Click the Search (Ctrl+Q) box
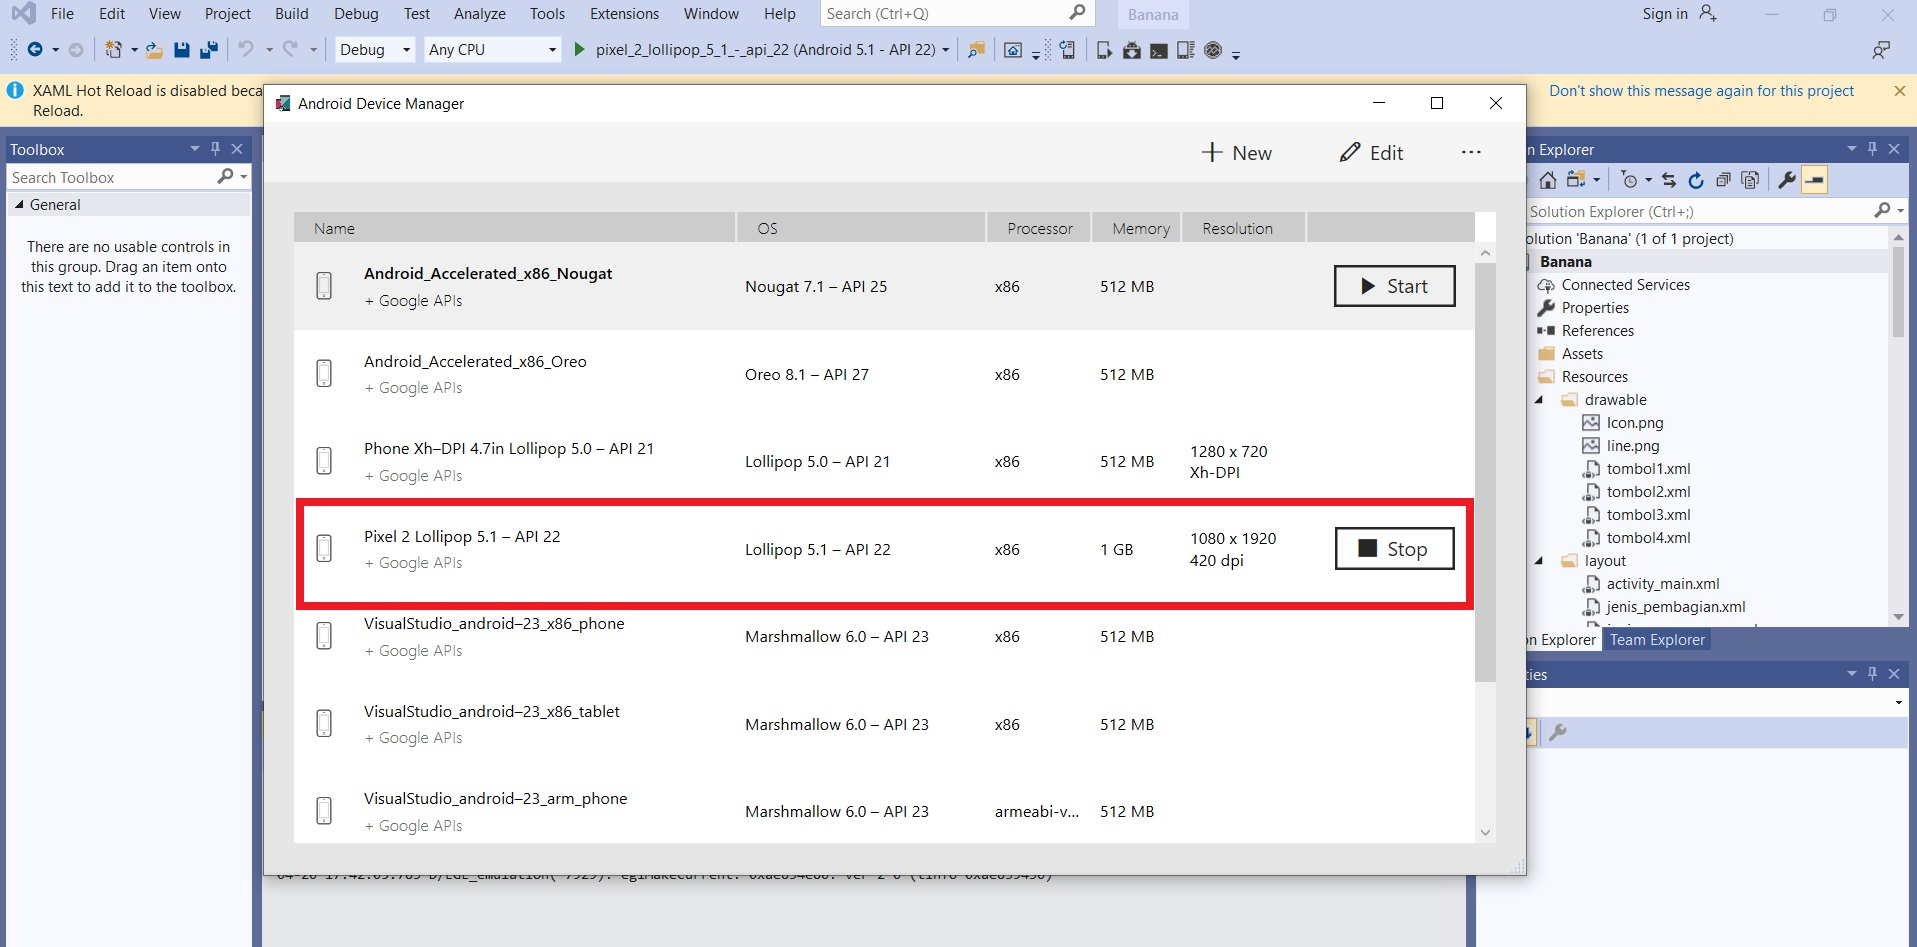Screen dimensions: 1917x947 pos(958,14)
